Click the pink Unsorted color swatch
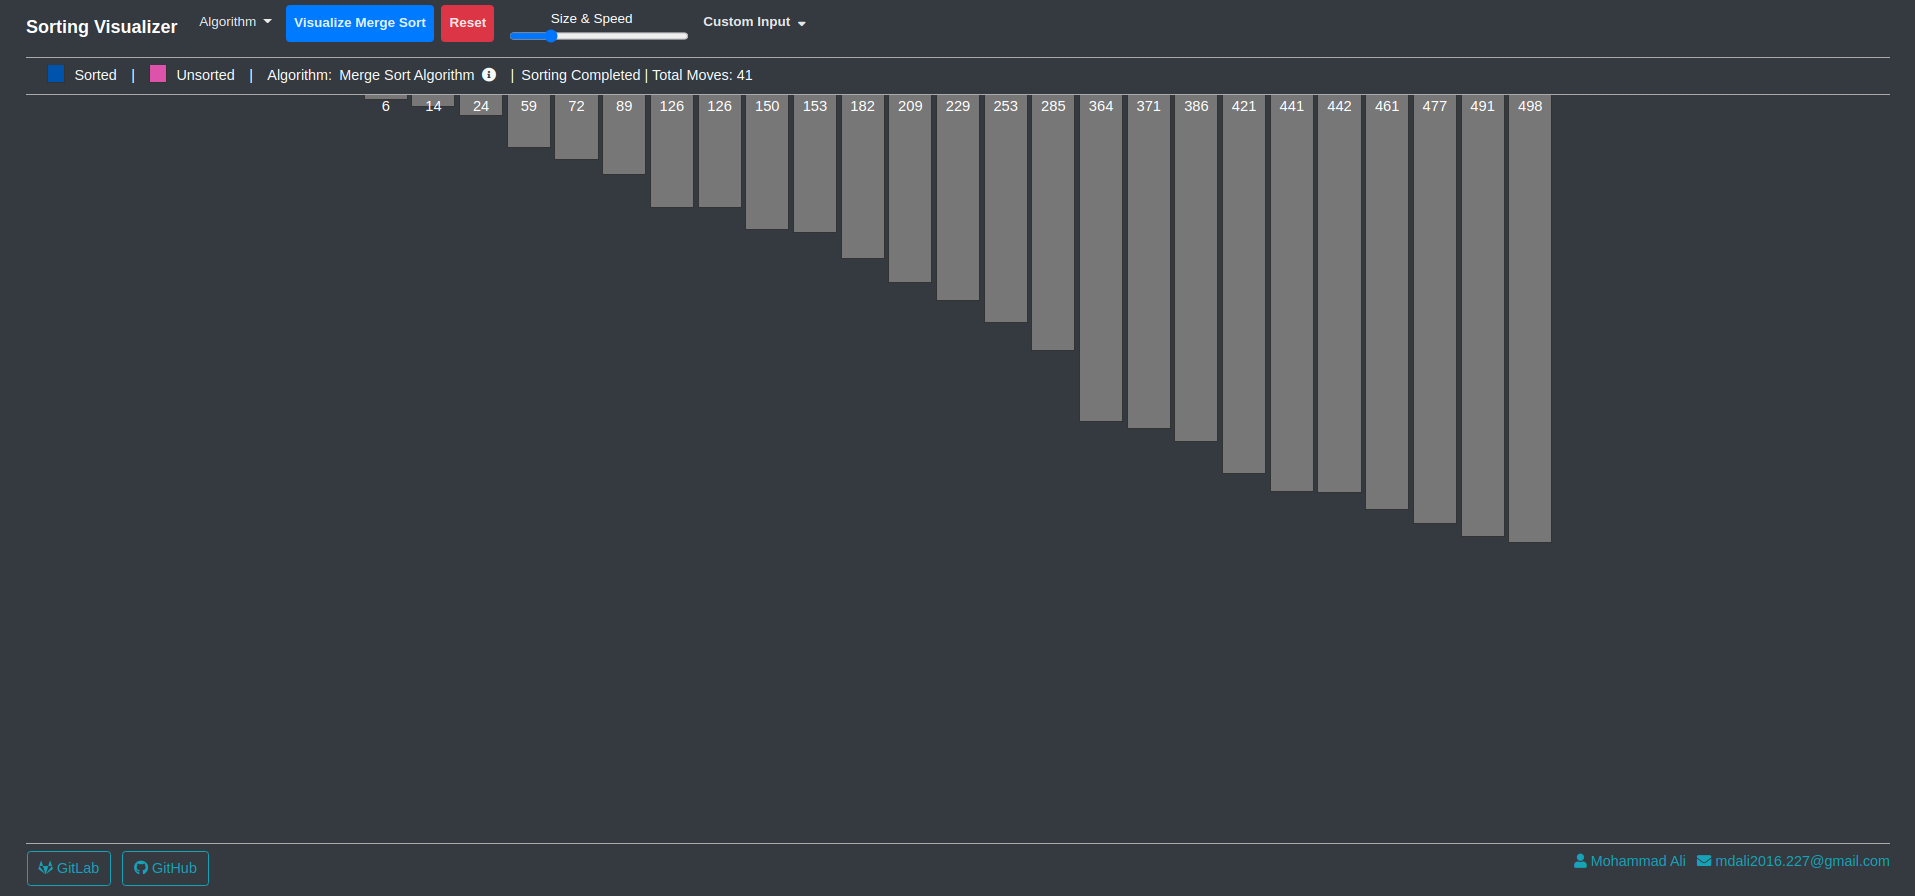The width and height of the screenshot is (1915, 896). click(158, 73)
